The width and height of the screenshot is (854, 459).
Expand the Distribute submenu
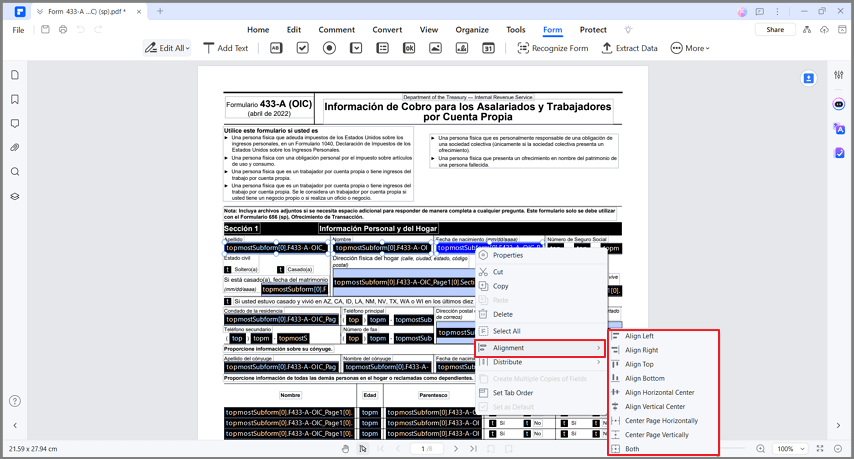click(541, 362)
